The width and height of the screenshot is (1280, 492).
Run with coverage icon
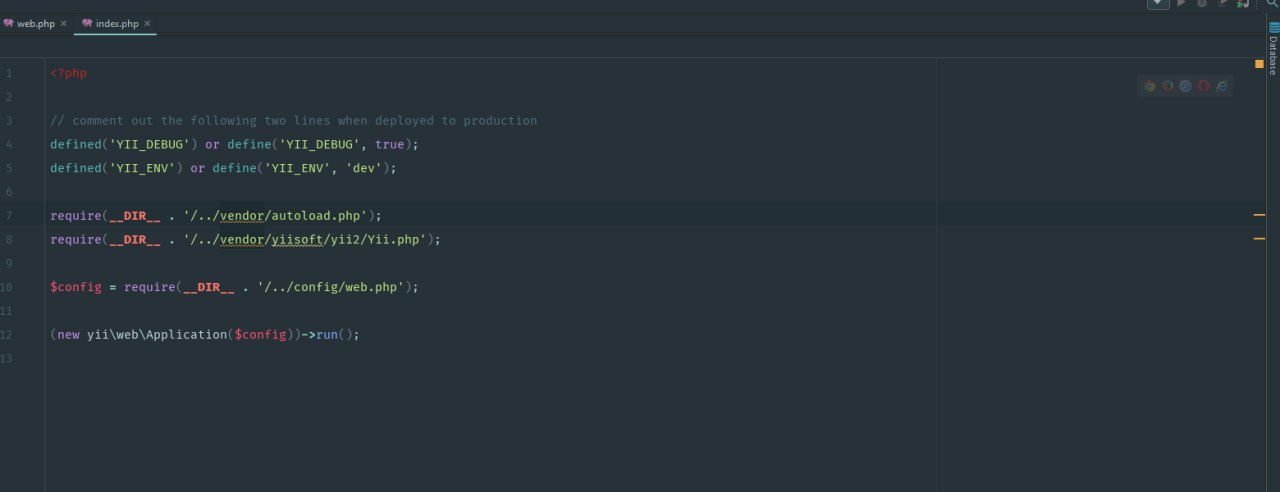(x=1222, y=4)
